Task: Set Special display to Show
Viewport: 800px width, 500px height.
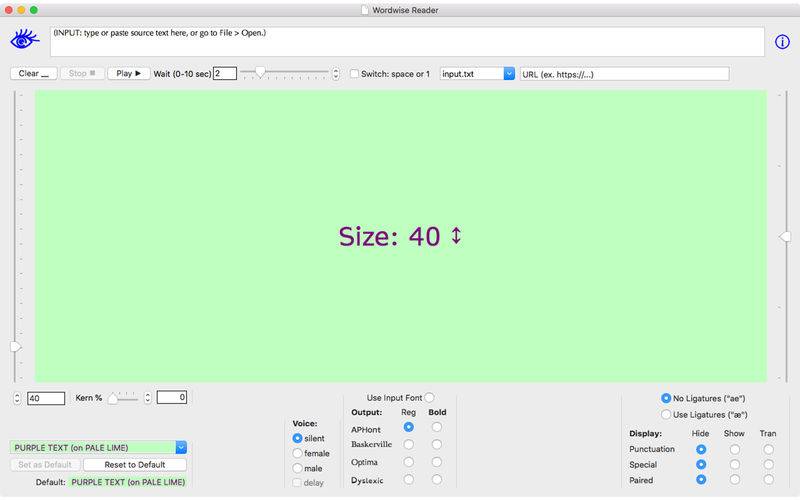Action: pos(735,464)
